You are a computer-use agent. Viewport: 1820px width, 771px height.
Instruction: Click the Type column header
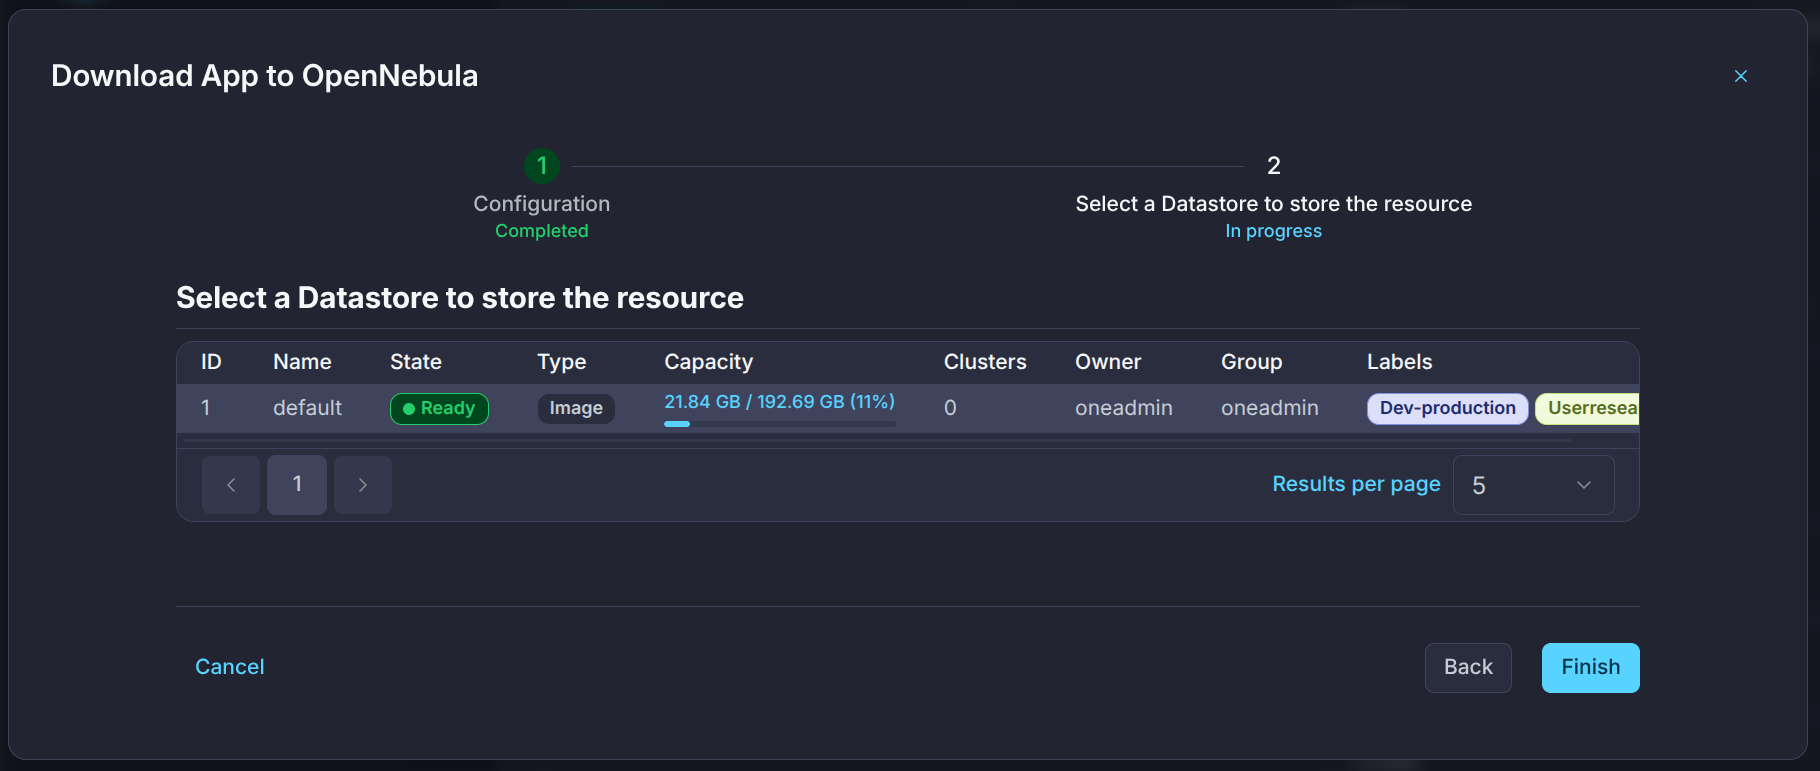click(562, 362)
